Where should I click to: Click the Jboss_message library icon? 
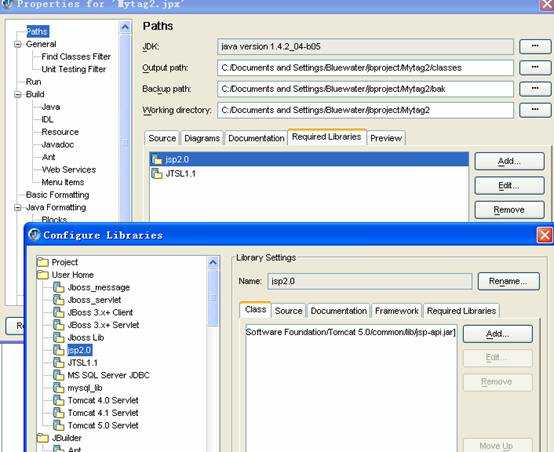coord(58,287)
